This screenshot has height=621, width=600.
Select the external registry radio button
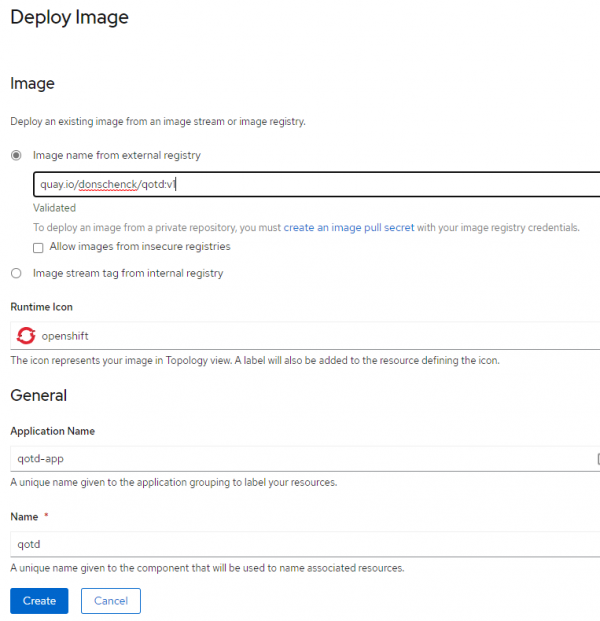(16, 155)
